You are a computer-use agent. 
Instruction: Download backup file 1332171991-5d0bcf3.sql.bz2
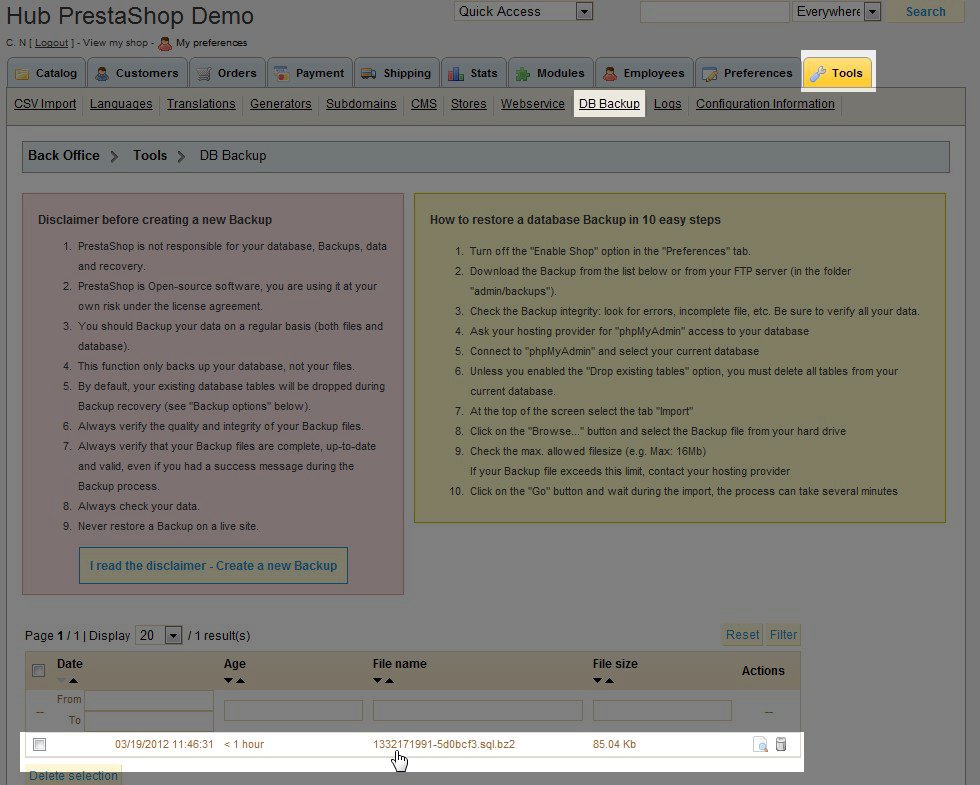(x=444, y=744)
